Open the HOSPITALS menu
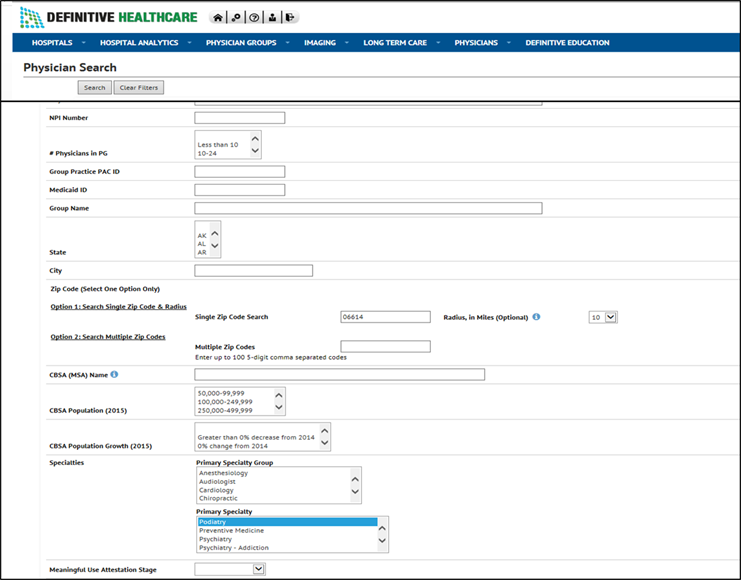The image size is (741, 580). tap(52, 43)
